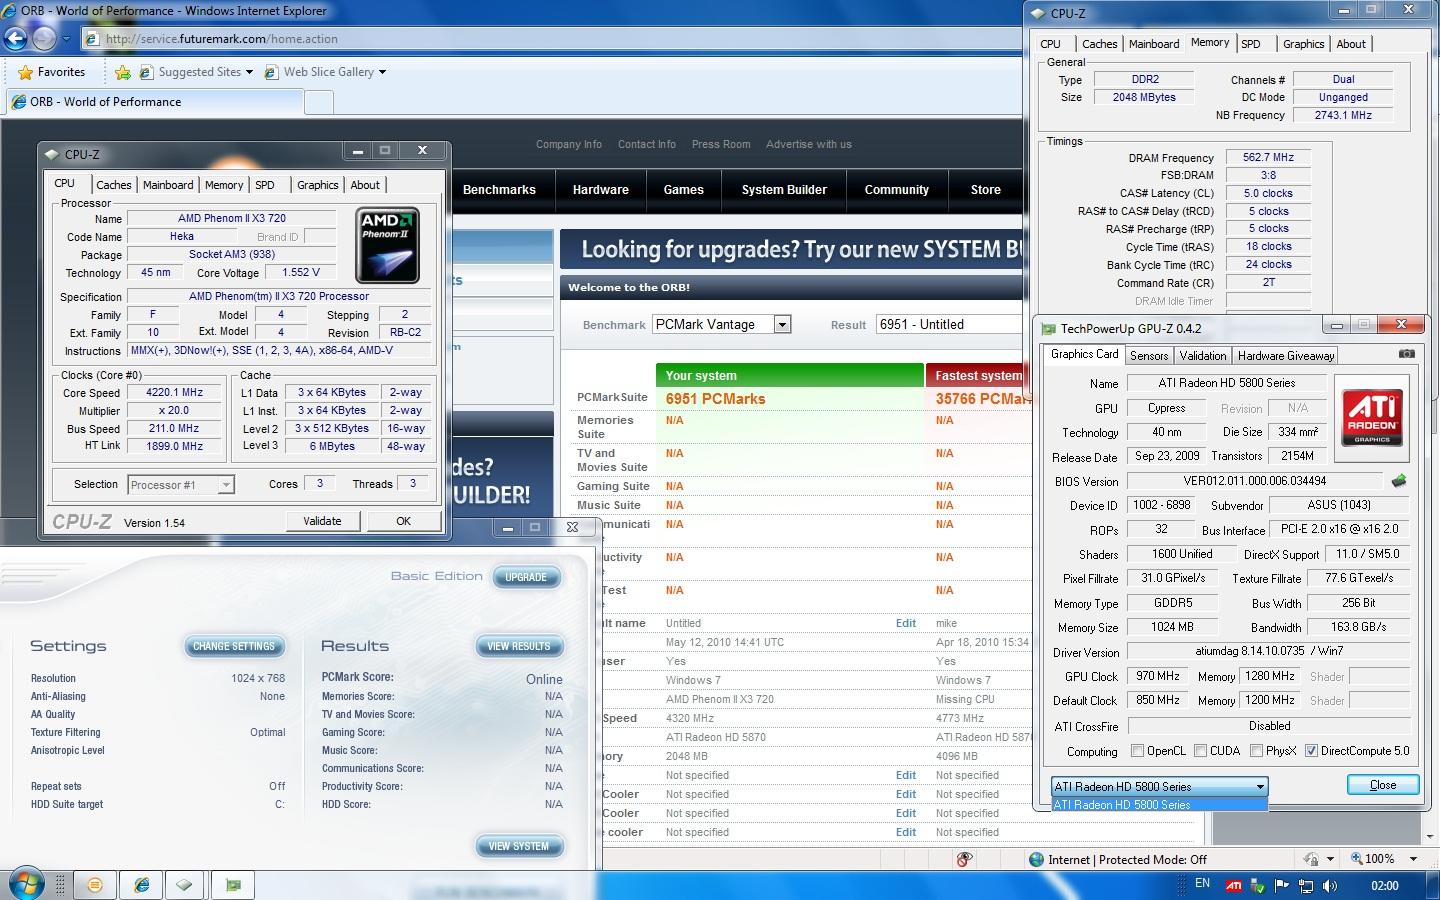Open Caches tab in the left CPU-Z window
1440x900 pixels.
point(113,185)
